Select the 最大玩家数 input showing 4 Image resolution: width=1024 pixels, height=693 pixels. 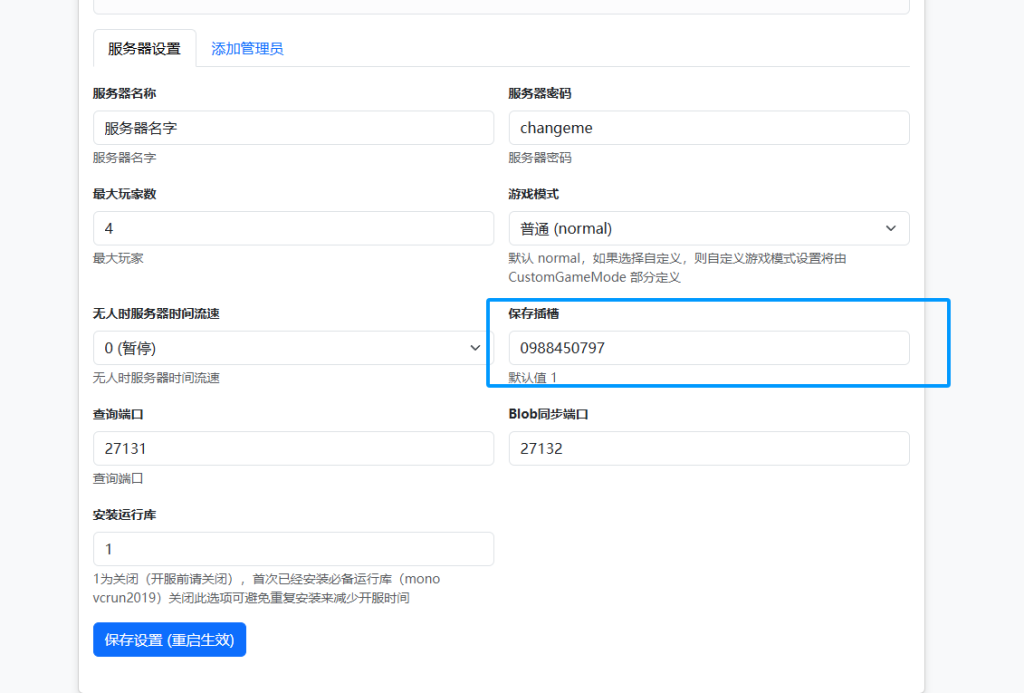pos(293,228)
